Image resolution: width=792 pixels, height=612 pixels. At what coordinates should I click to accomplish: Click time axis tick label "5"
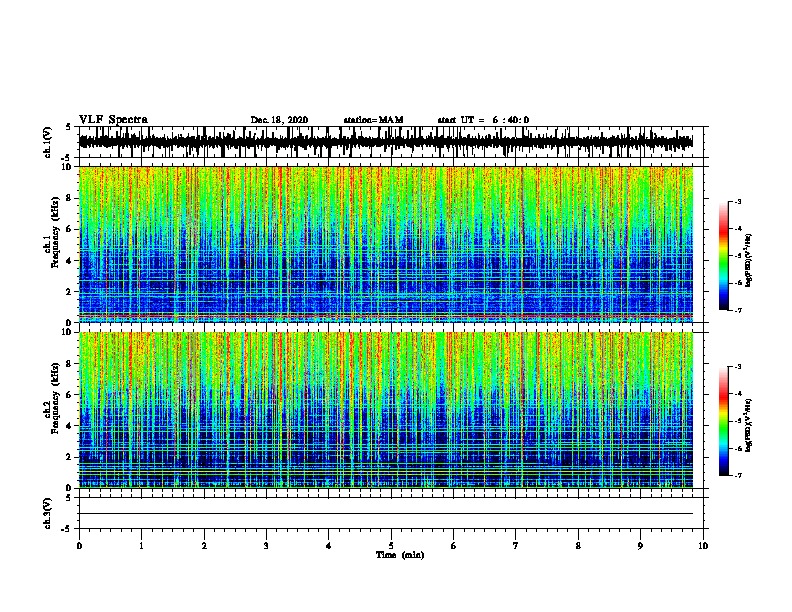tap(391, 546)
